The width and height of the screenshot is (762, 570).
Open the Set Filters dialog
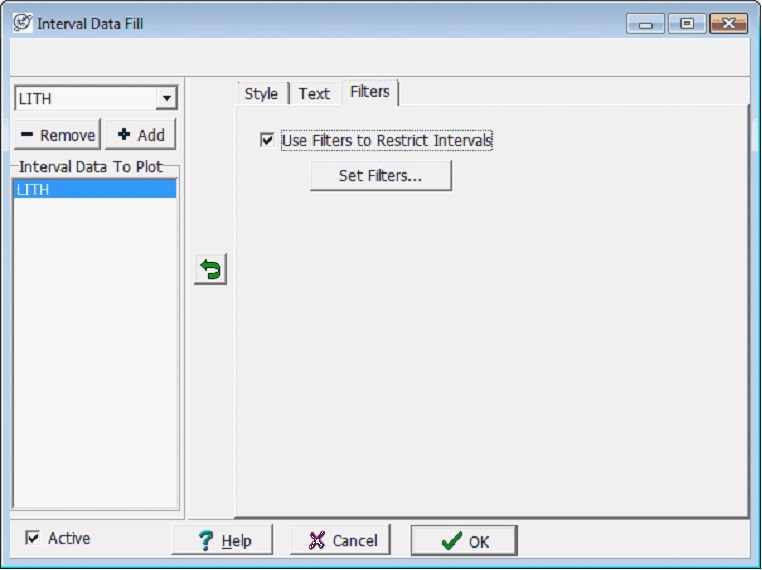coord(381,175)
